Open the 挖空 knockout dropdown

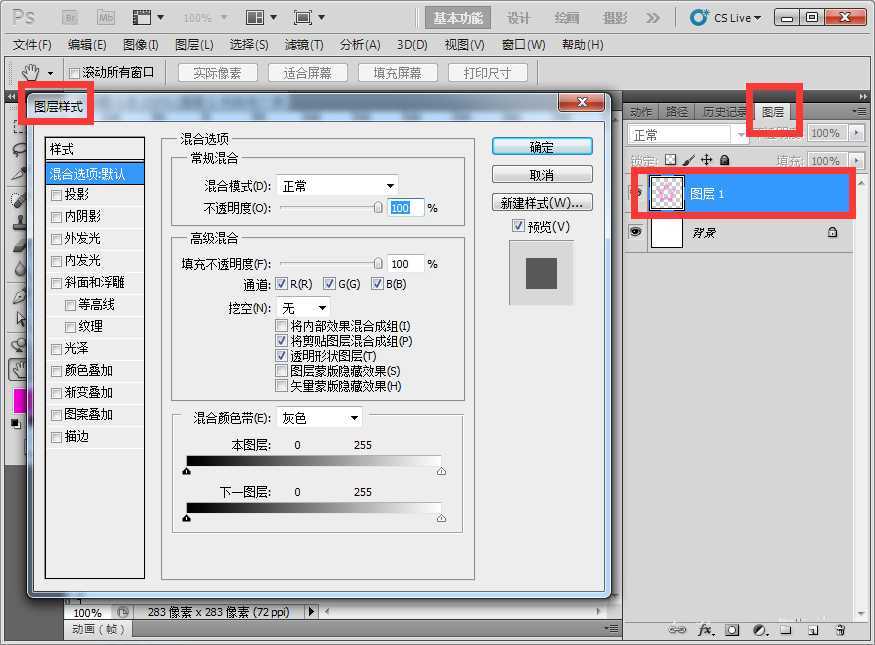point(301,308)
